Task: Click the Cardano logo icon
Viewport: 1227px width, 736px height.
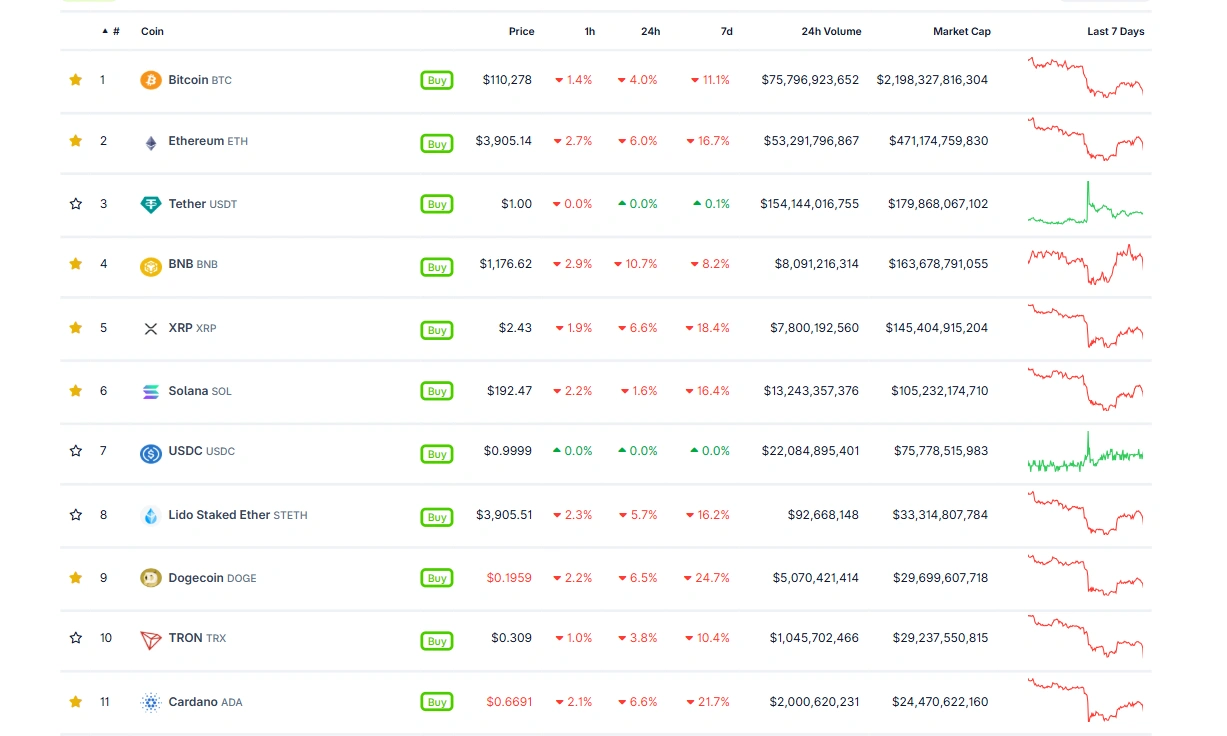Action: [151, 702]
